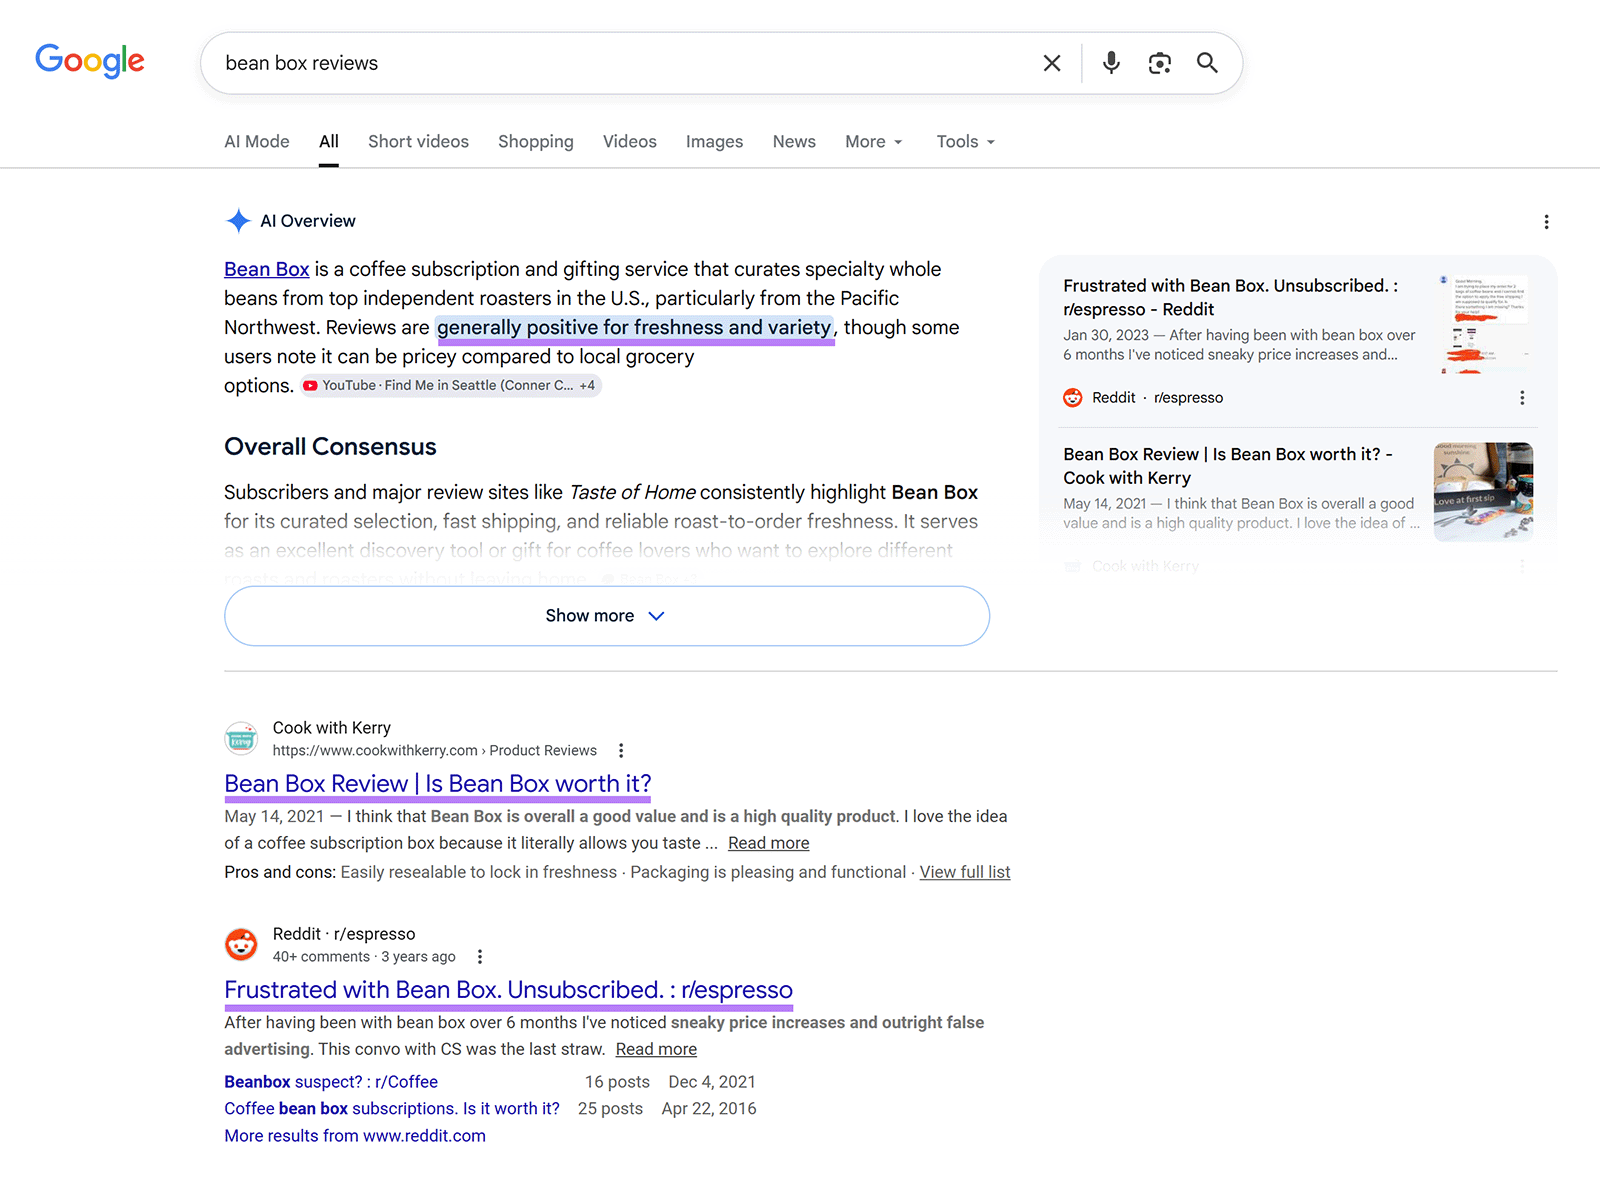Open 'Bean Box Review | Is Bean Box worth it?' result

(x=438, y=784)
